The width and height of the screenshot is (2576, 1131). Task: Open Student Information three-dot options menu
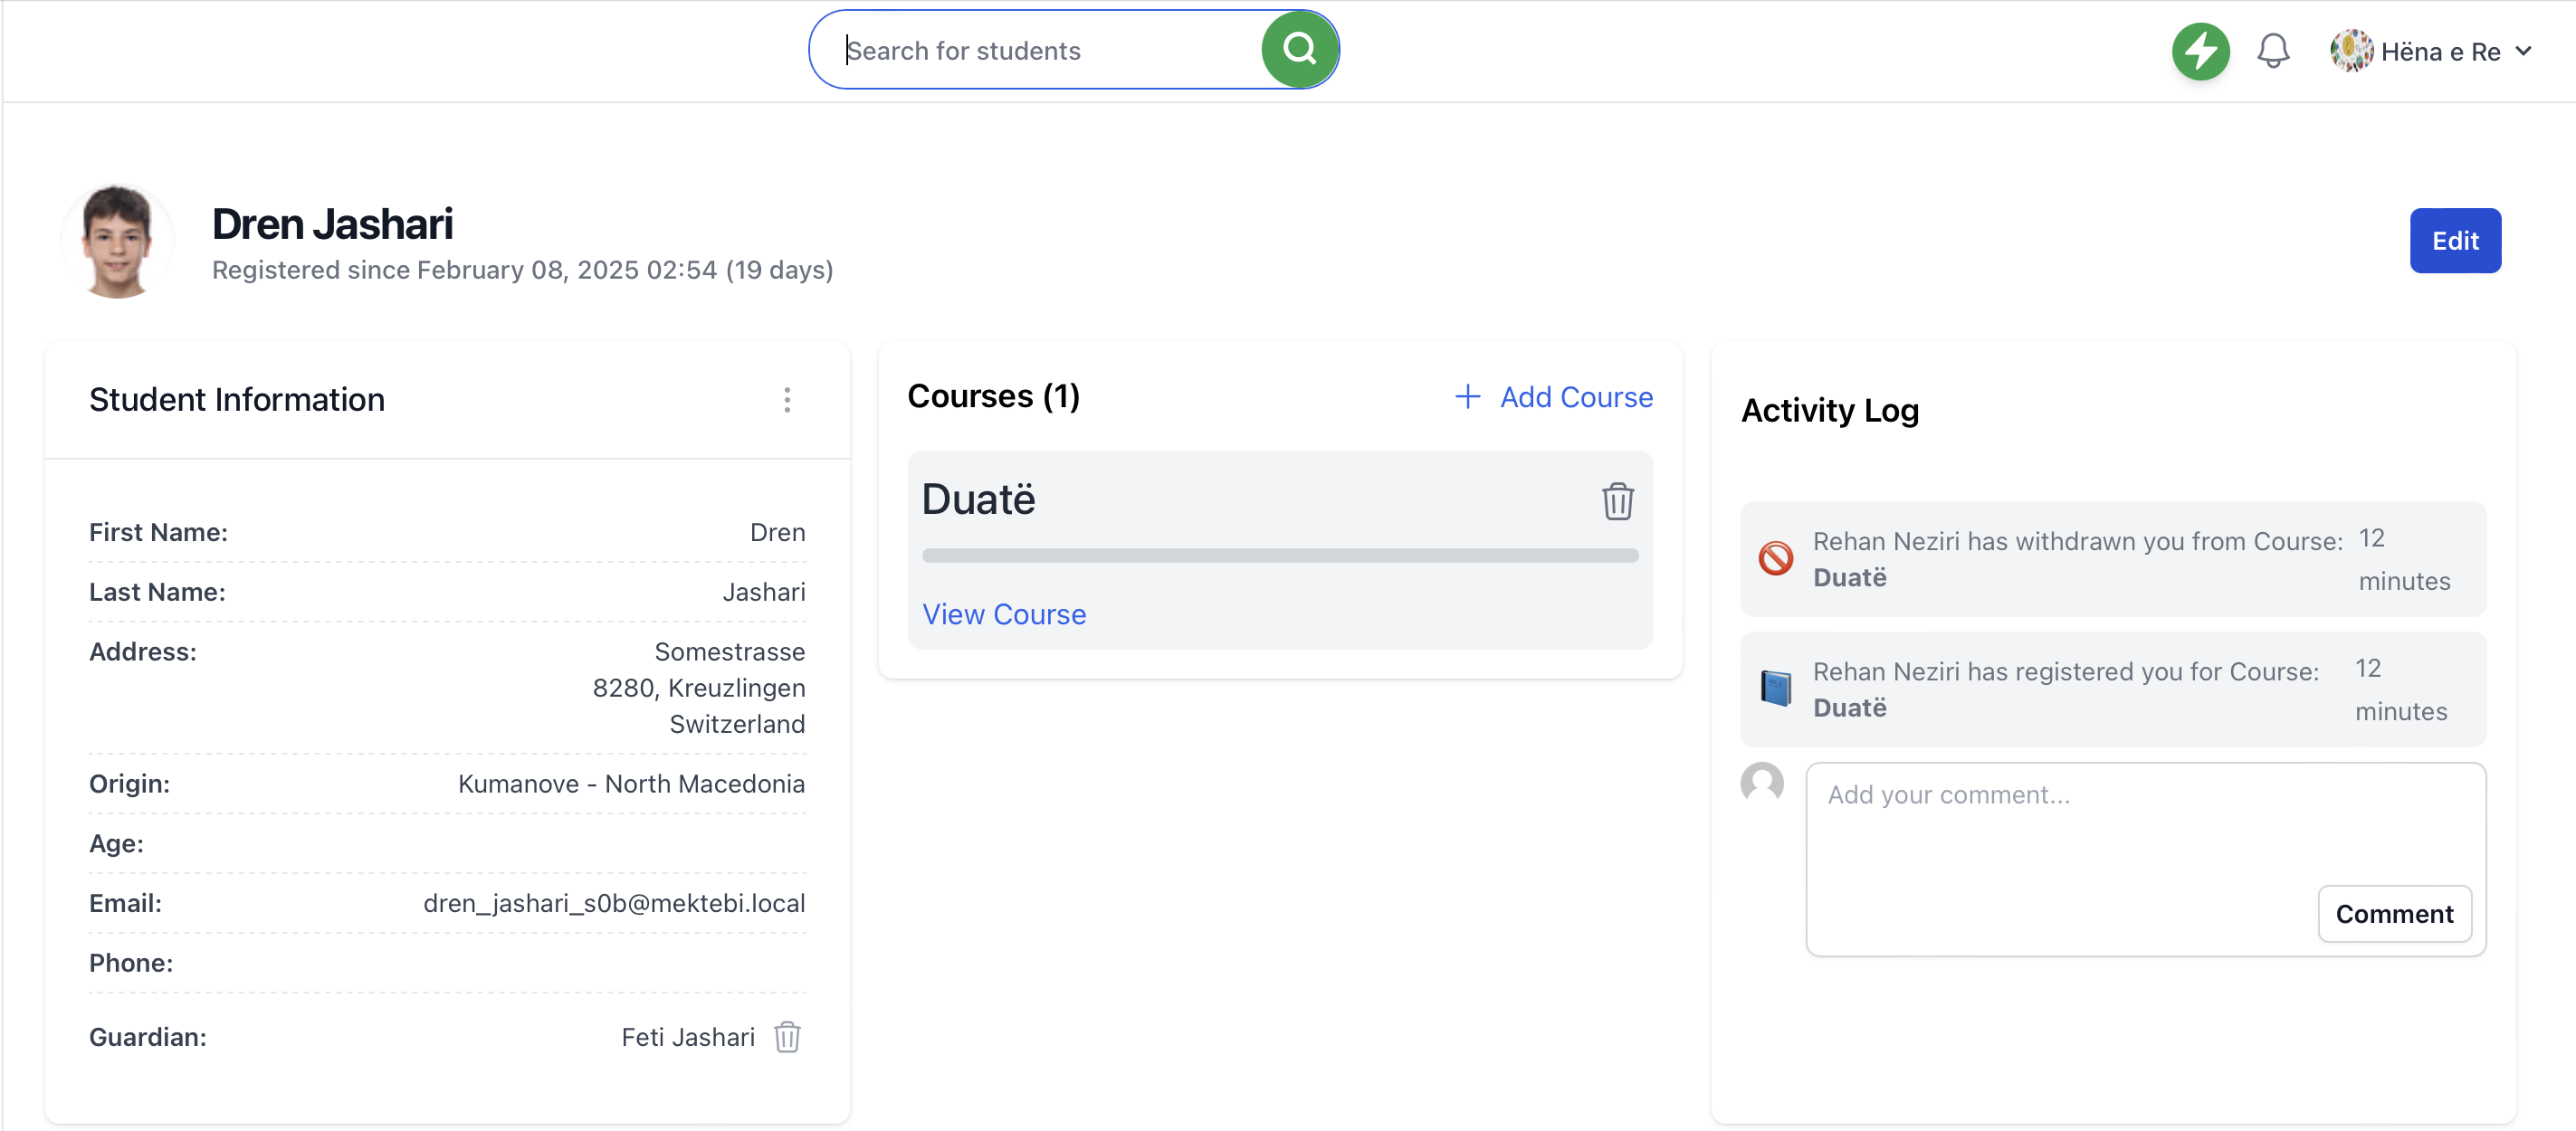click(x=787, y=400)
